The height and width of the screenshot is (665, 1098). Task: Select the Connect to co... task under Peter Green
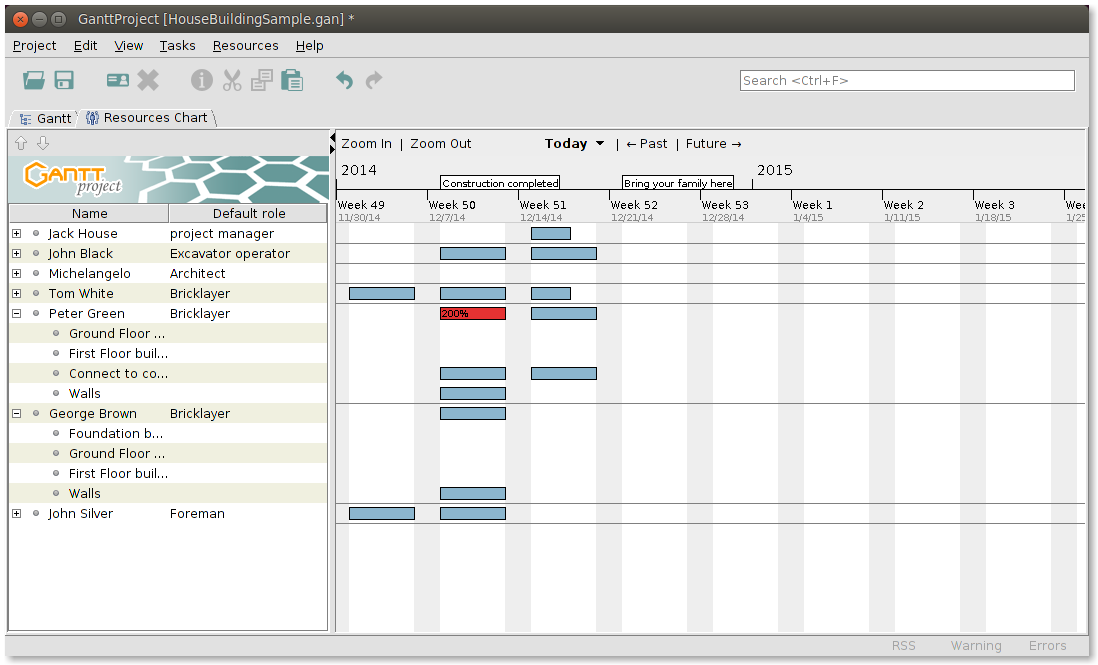[x=118, y=374]
